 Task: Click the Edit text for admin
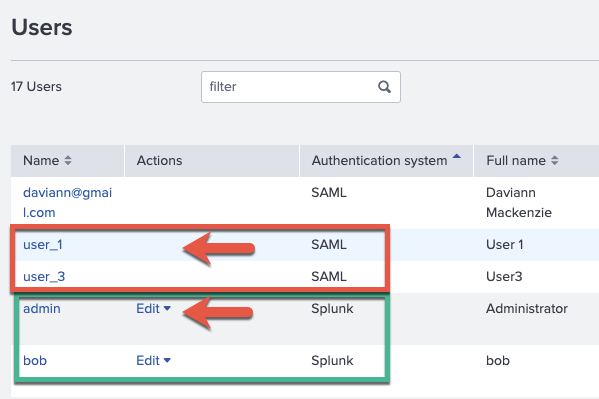coord(148,308)
